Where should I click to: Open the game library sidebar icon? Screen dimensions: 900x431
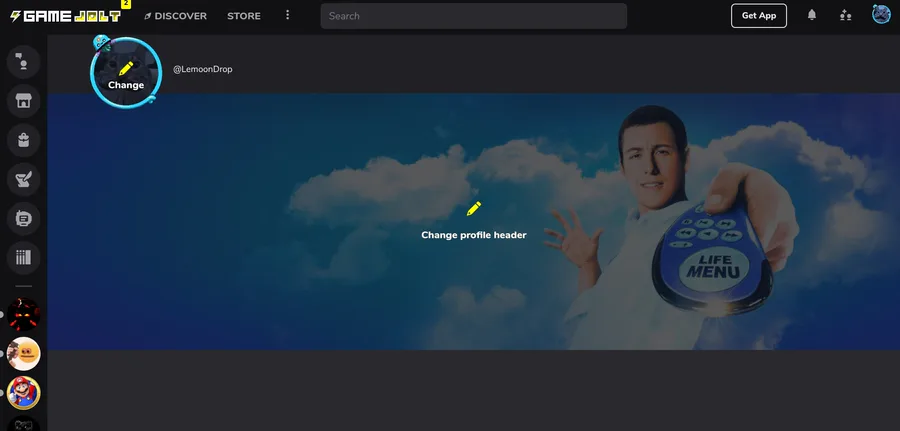point(24,257)
